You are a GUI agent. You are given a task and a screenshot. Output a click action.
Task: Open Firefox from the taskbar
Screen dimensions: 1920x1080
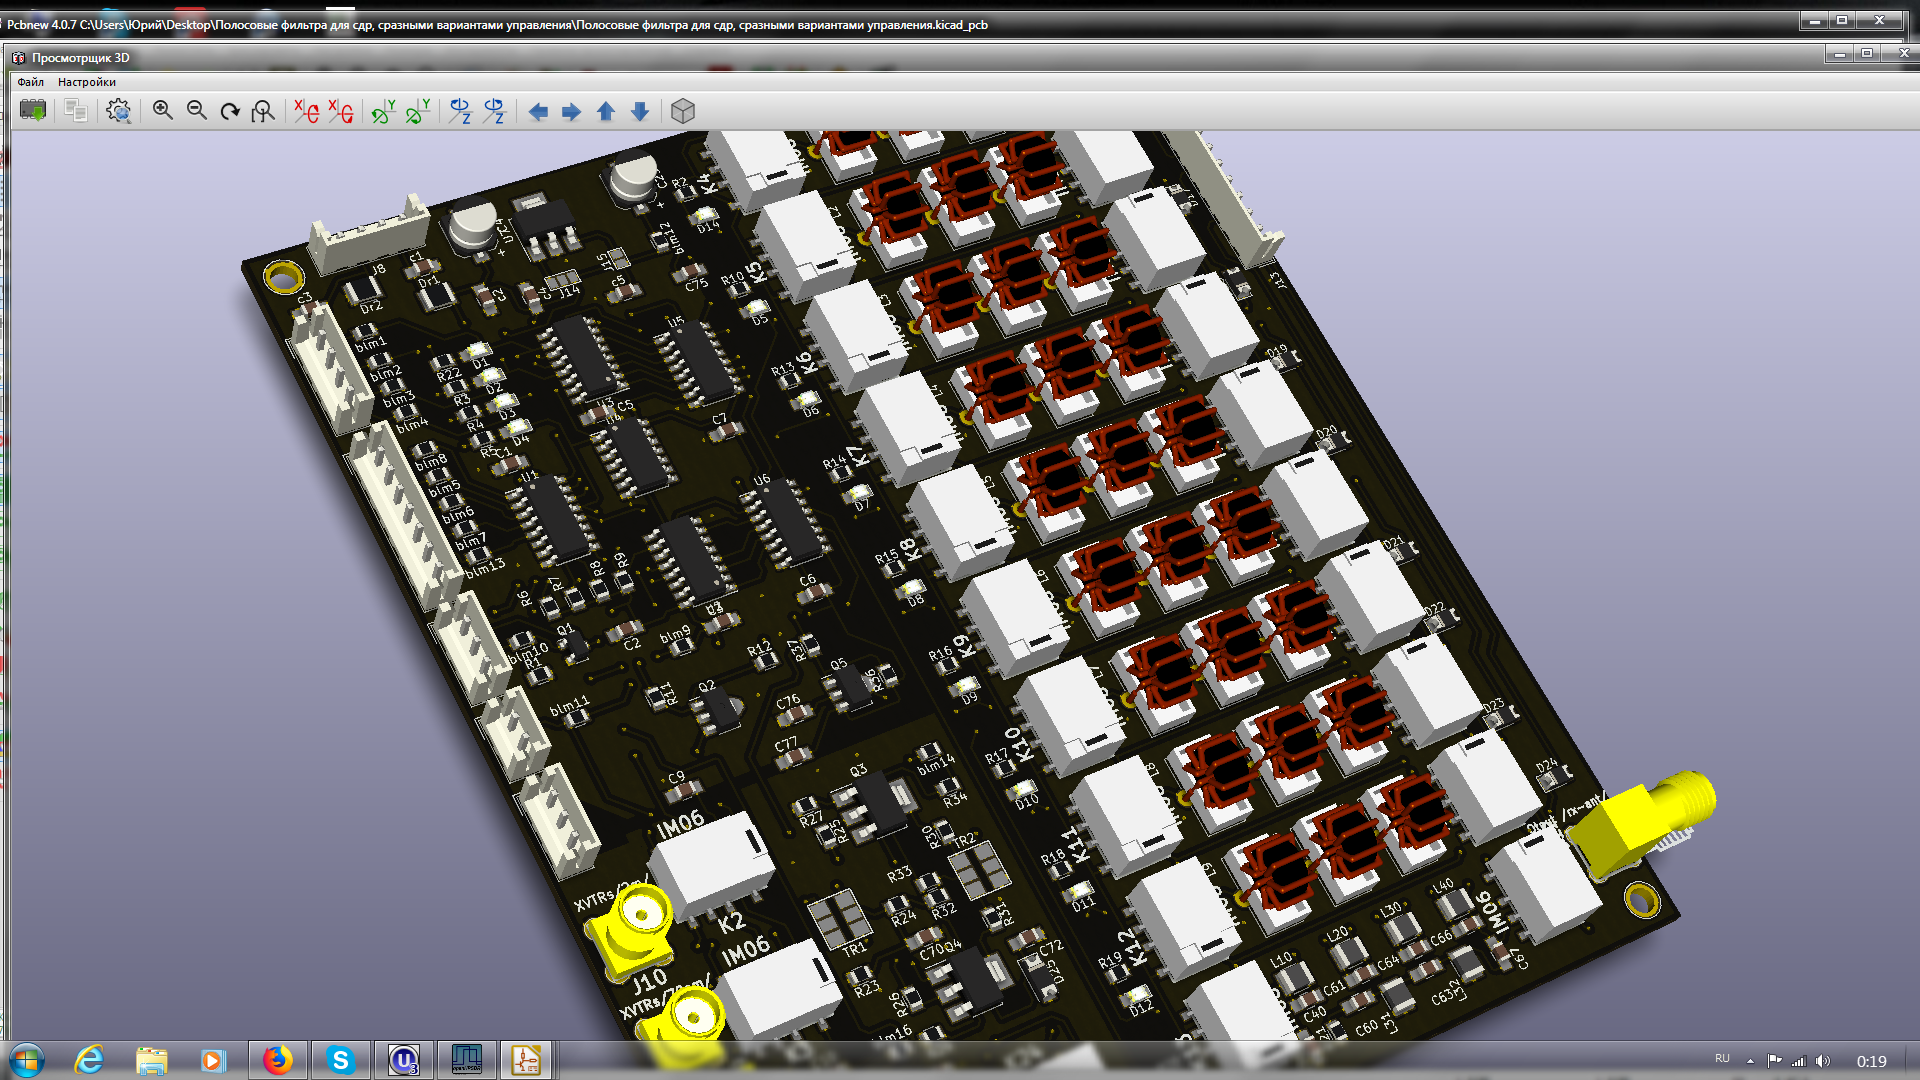[277, 1060]
